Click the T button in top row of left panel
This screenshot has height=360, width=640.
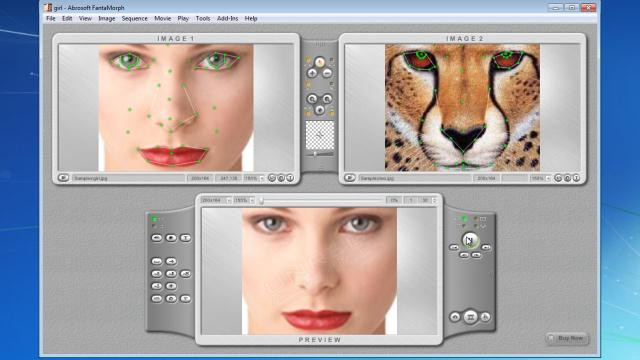[186, 238]
